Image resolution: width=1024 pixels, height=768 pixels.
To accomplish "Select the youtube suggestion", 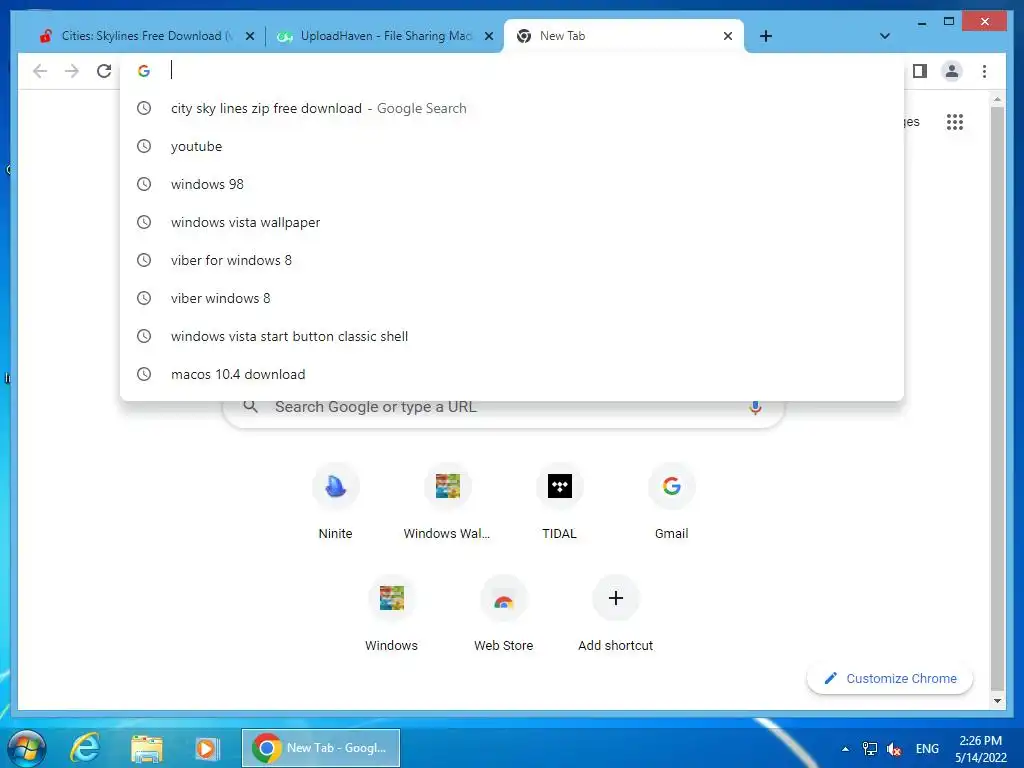I will click(512, 146).
